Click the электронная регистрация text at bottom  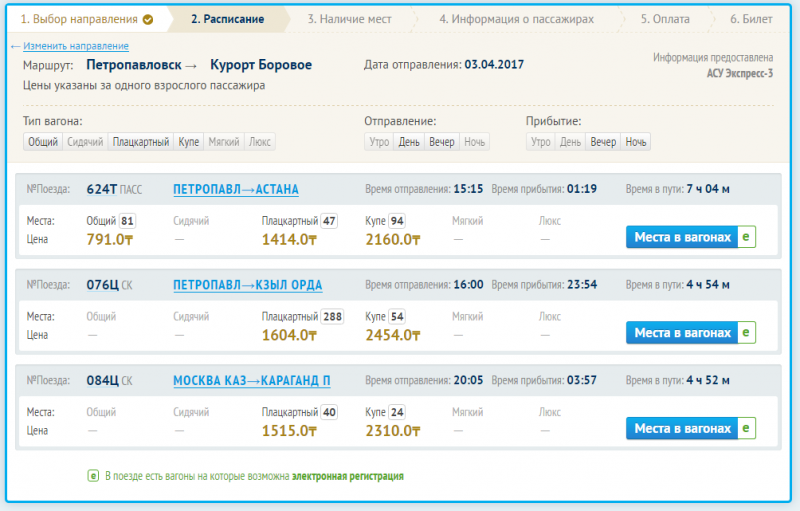coord(347,476)
